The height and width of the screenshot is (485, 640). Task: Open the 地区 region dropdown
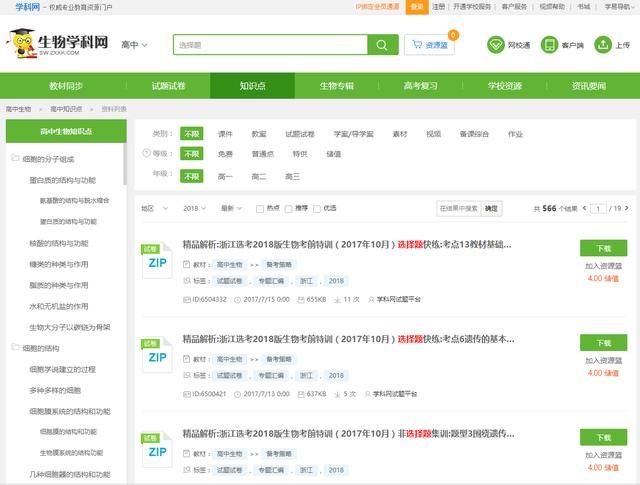click(154, 208)
